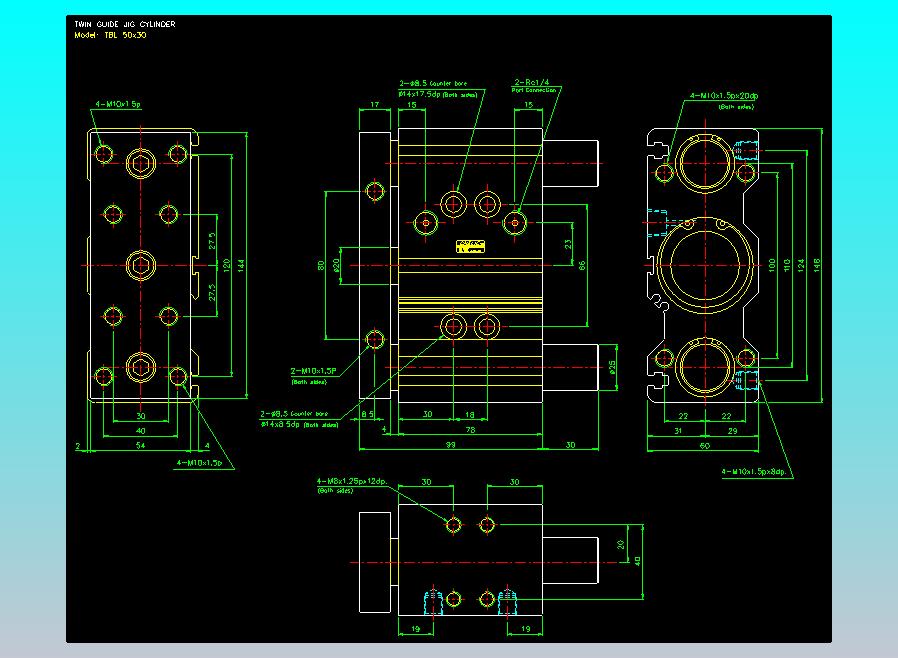Click the 80 vertical dimension value

tap(321, 265)
